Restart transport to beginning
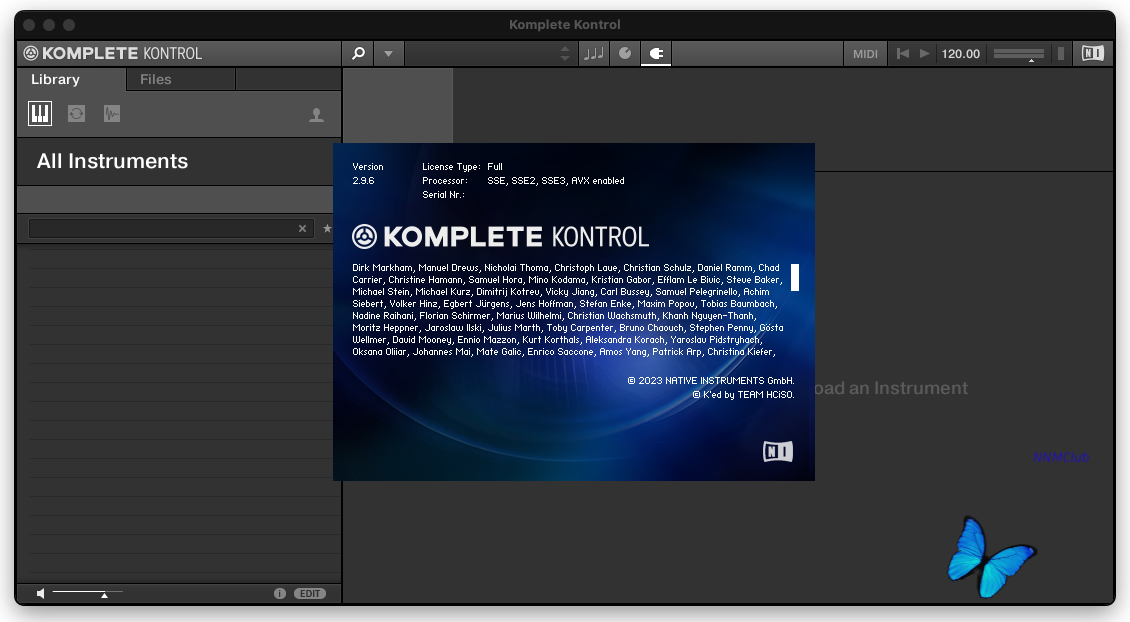1130x622 pixels. click(x=902, y=53)
